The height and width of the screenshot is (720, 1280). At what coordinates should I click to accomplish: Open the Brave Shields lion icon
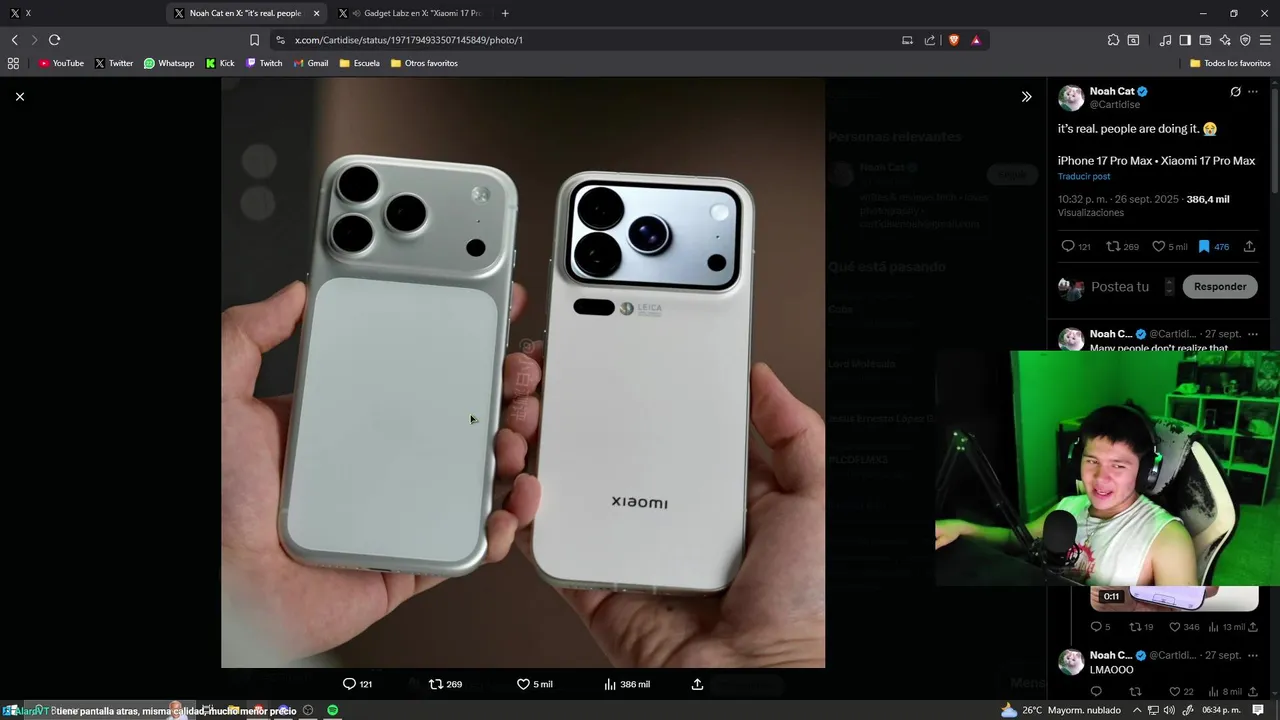coord(954,40)
